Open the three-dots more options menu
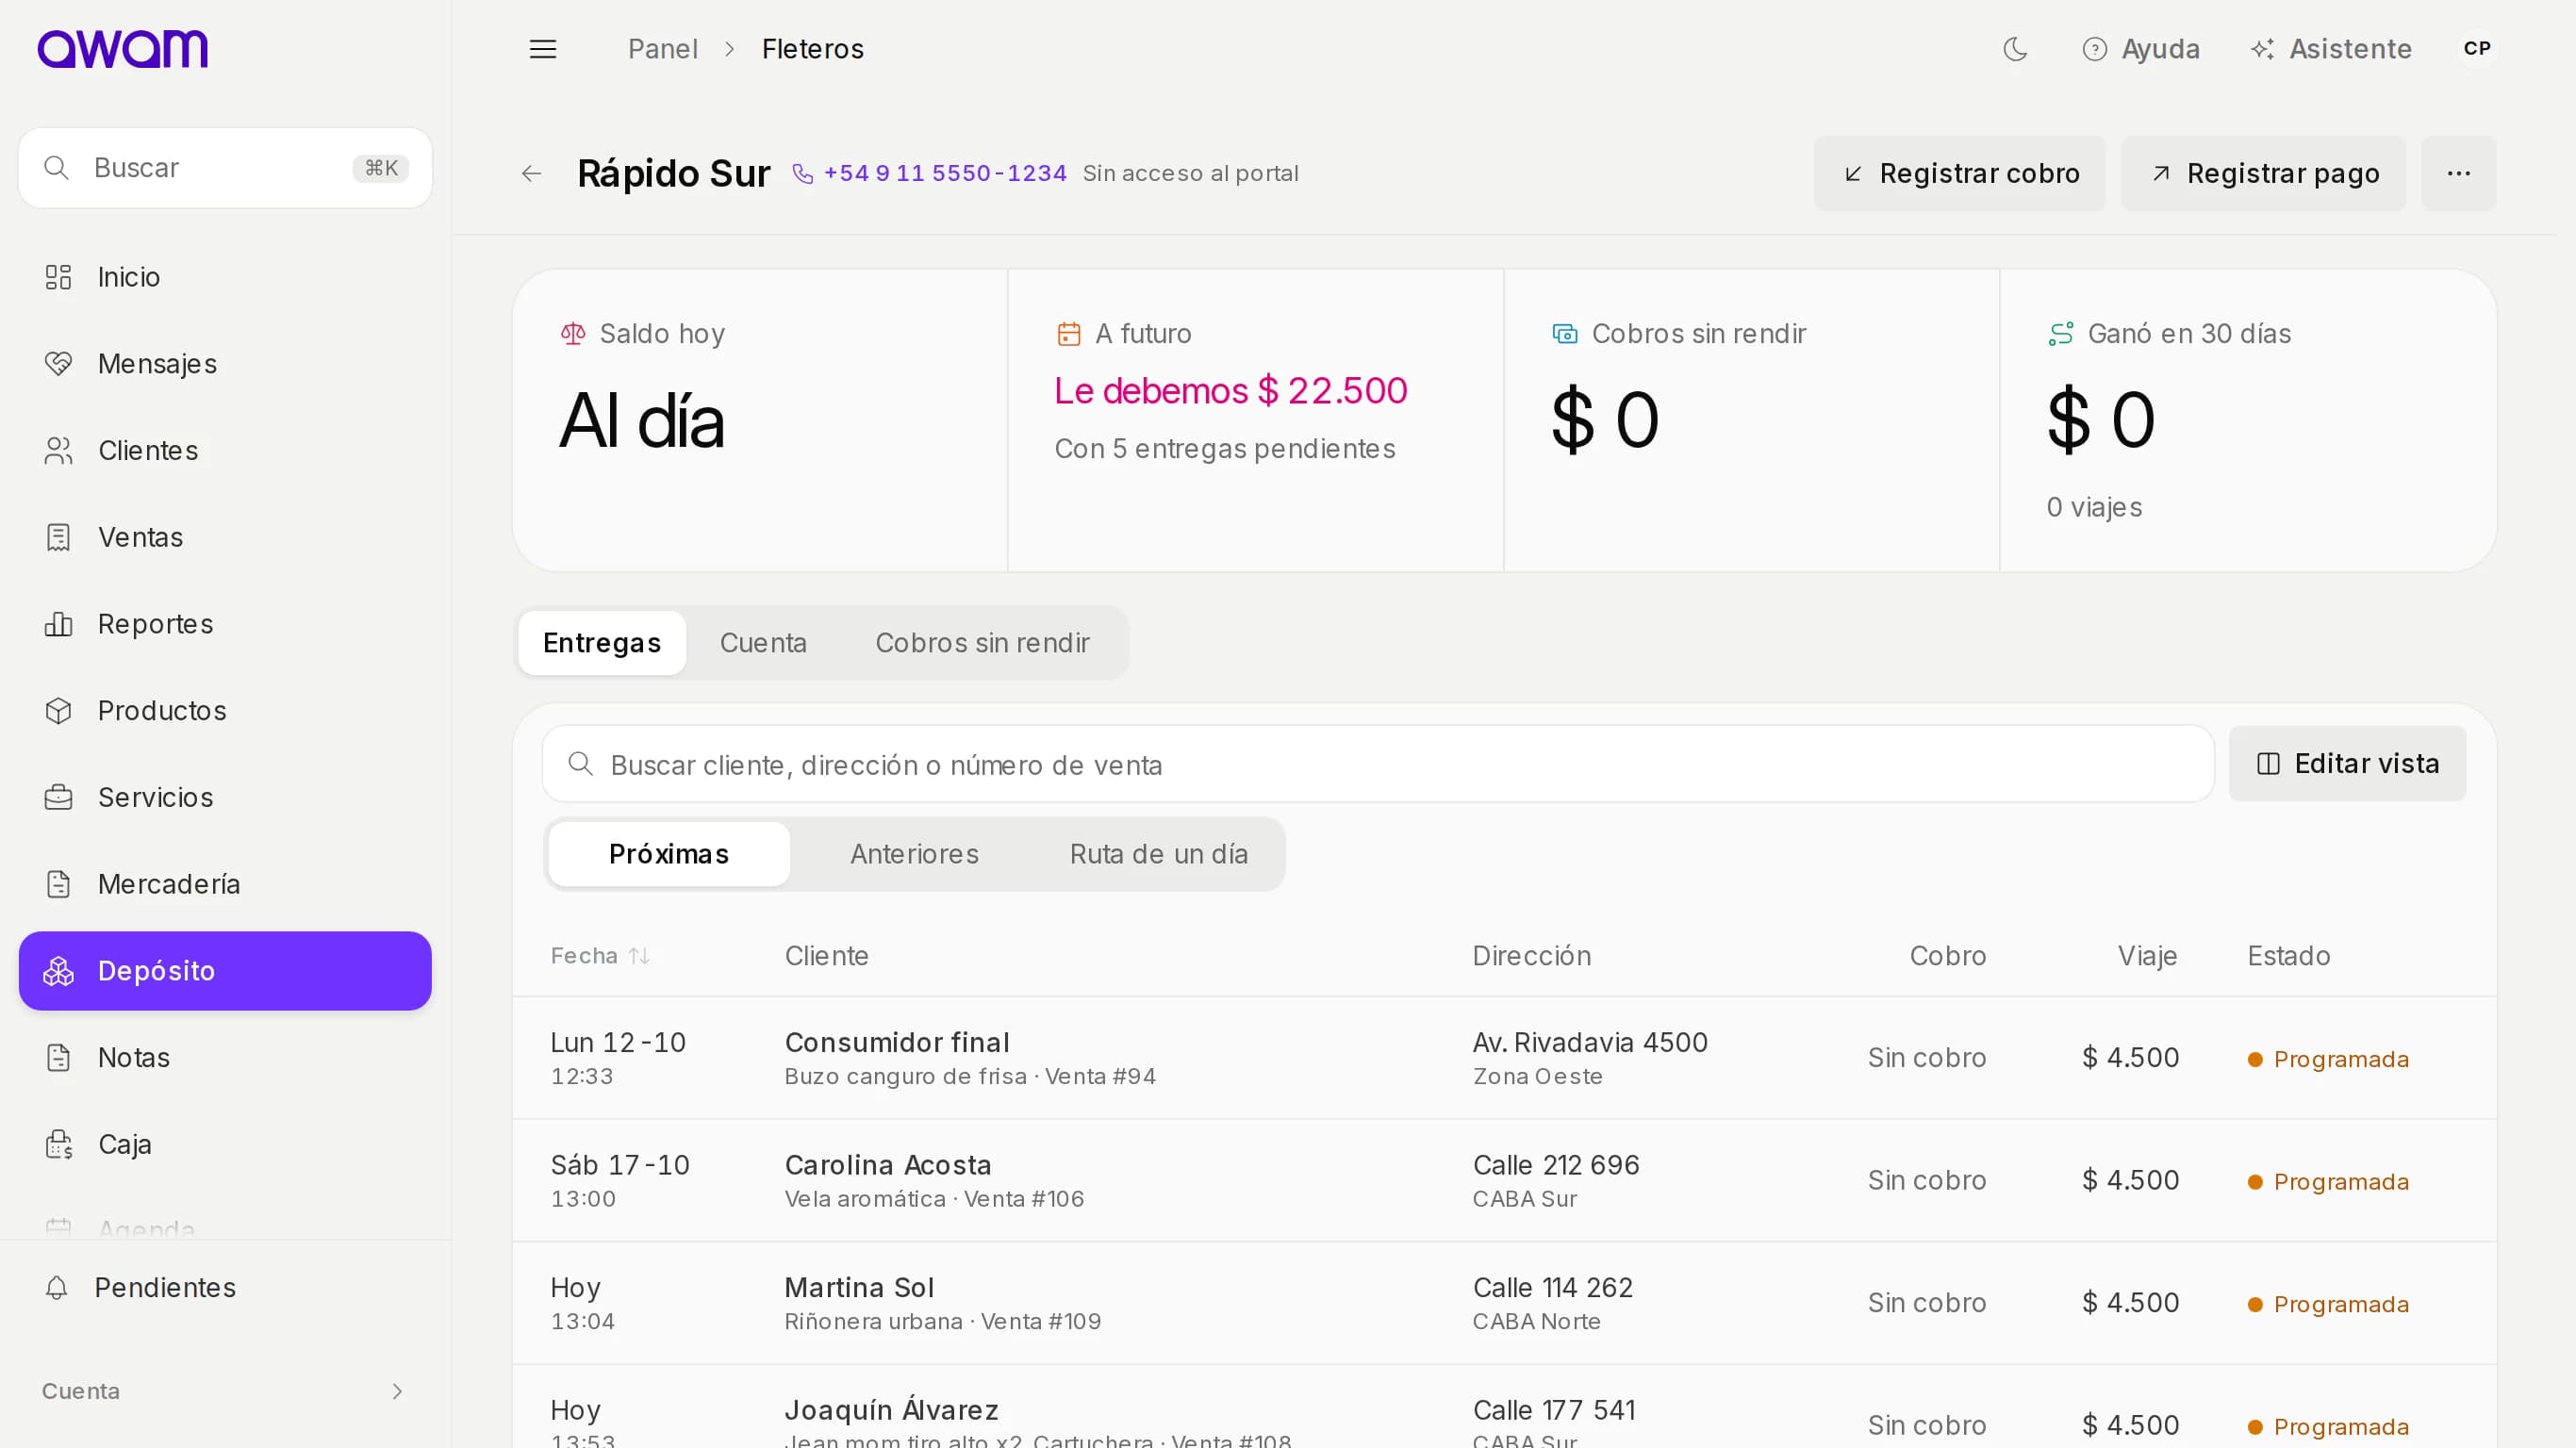Viewport: 2576px width, 1448px height. [x=2458, y=174]
